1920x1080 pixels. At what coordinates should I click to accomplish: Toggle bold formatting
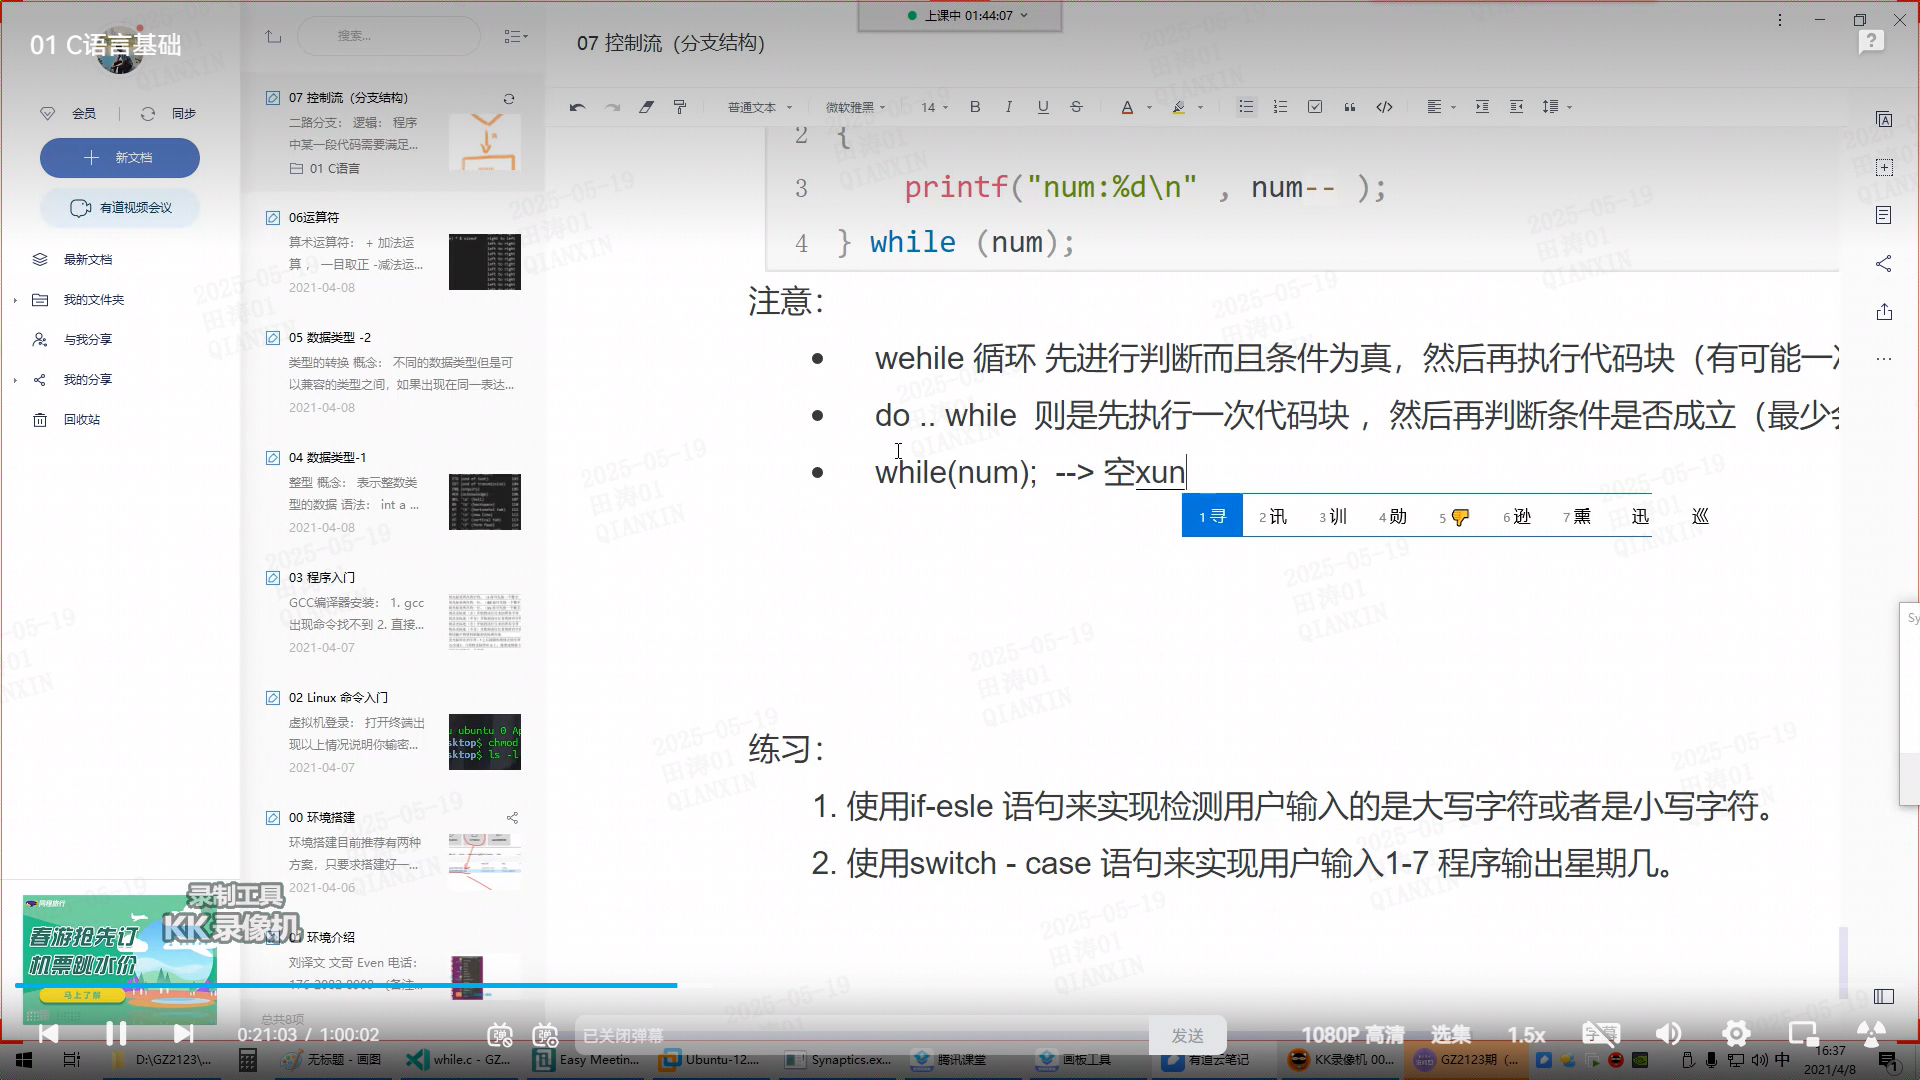(975, 107)
